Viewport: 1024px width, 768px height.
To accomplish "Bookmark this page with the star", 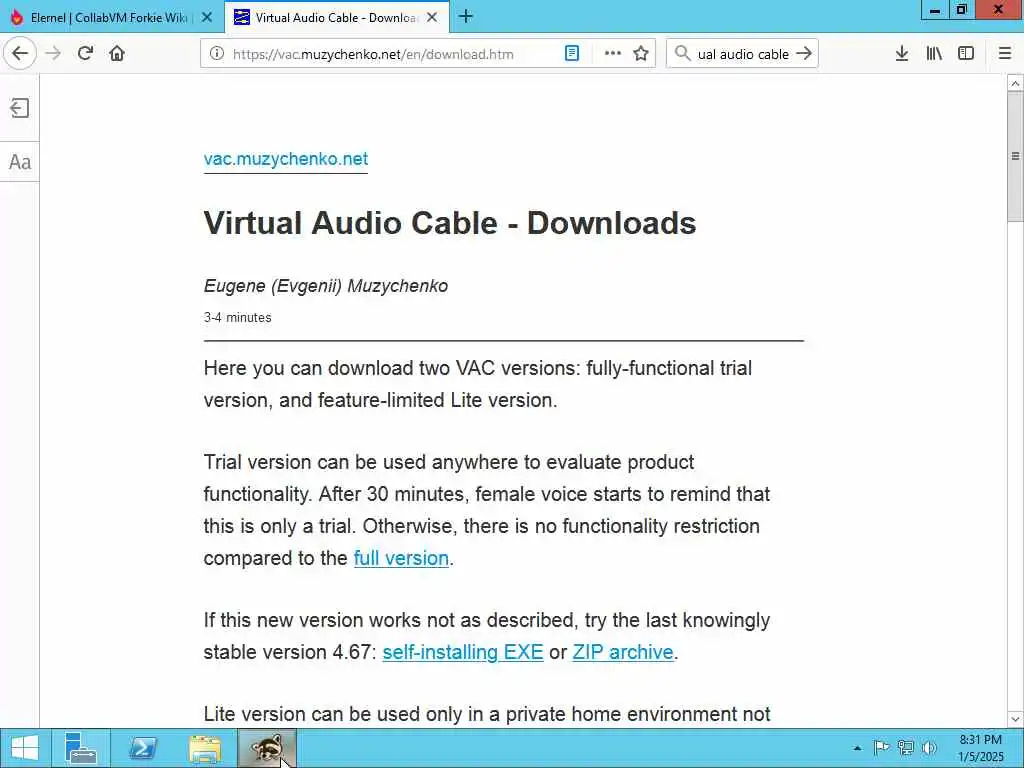I will click(x=641, y=54).
